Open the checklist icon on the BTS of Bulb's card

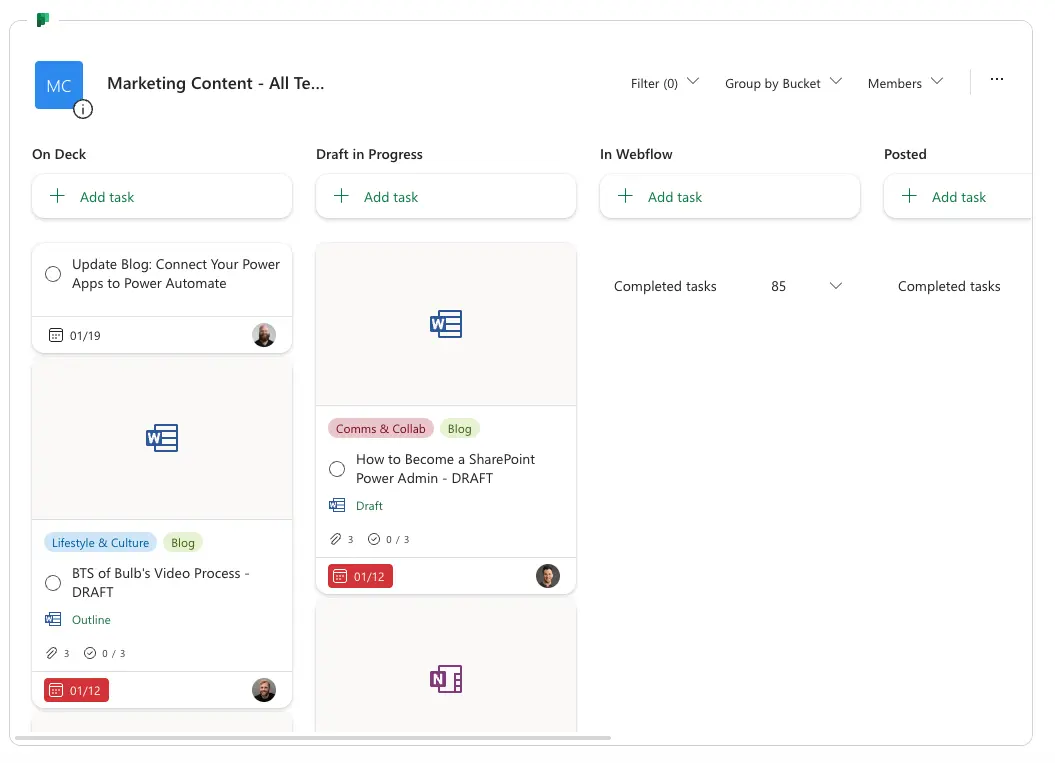tap(89, 653)
